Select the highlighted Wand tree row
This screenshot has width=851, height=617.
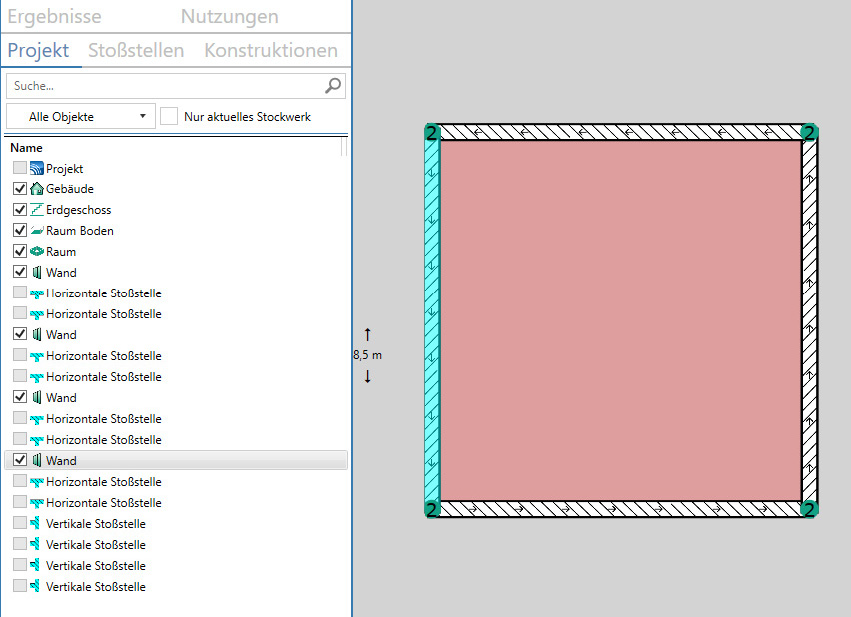pyautogui.click(x=176, y=460)
